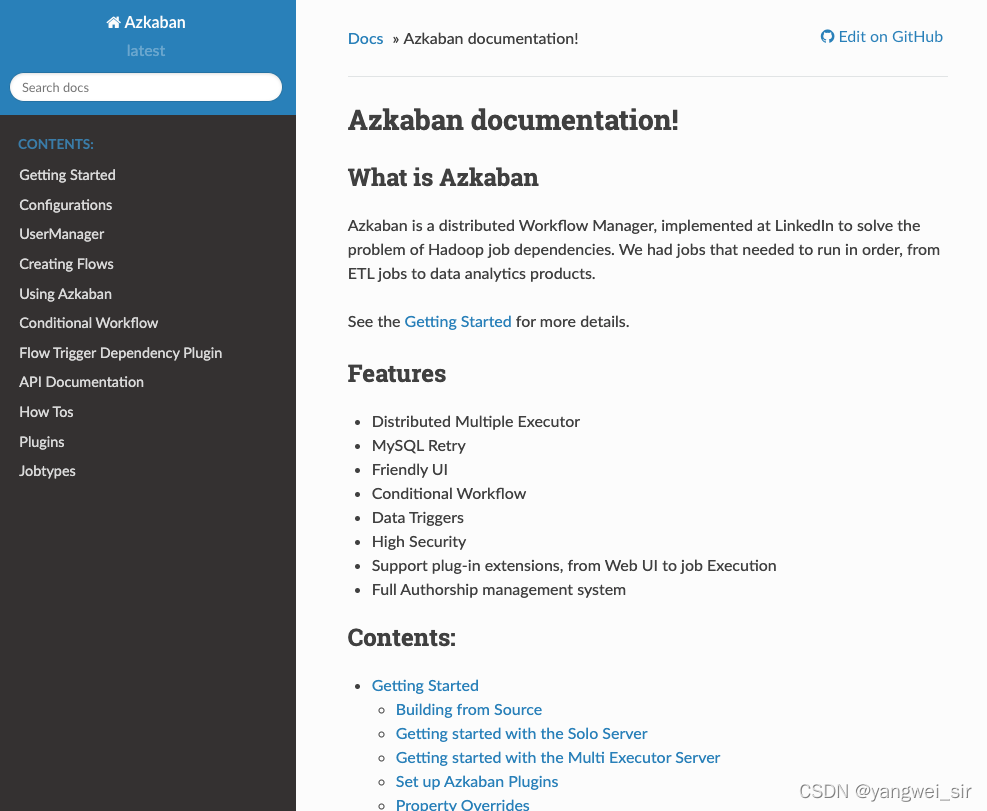Open Jobtypes sidebar entry
Image resolution: width=987 pixels, height=811 pixels.
pos(47,471)
